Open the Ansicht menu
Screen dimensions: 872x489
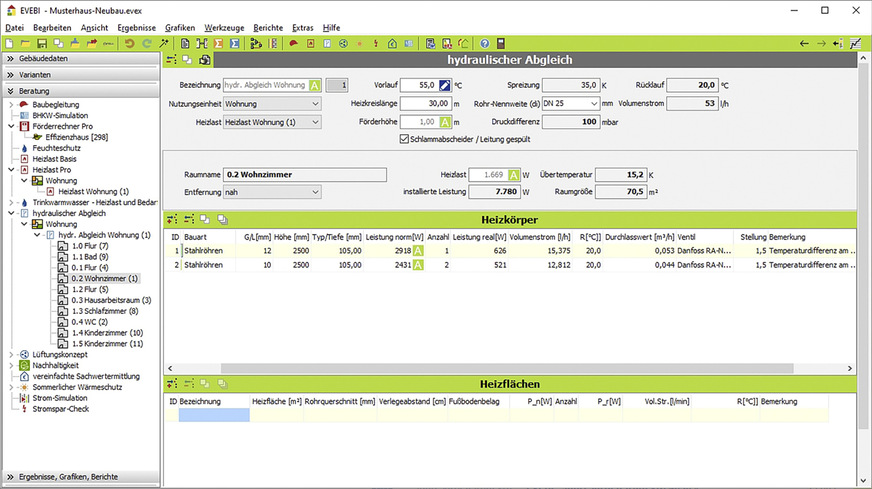[x=95, y=28]
